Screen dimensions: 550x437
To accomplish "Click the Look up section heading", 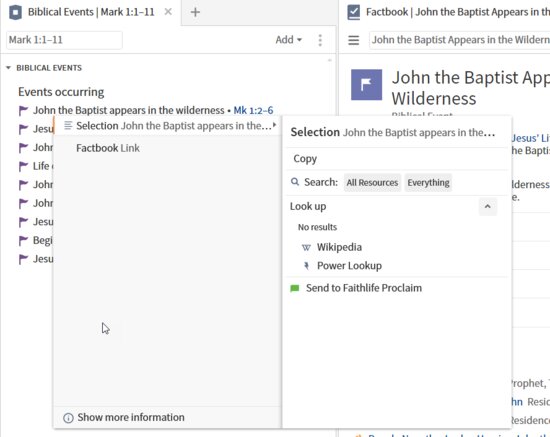I will click(x=308, y=206).
